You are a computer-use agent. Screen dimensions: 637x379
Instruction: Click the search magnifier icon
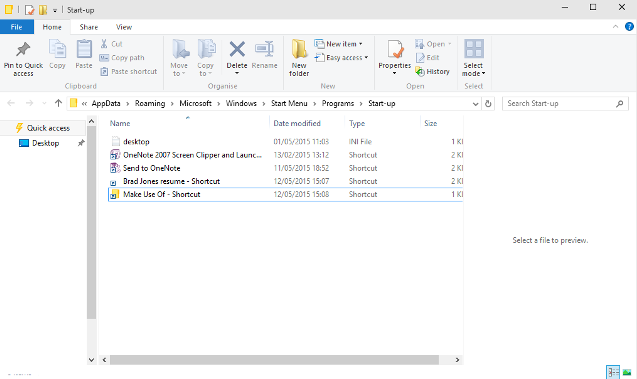(619, 104)
